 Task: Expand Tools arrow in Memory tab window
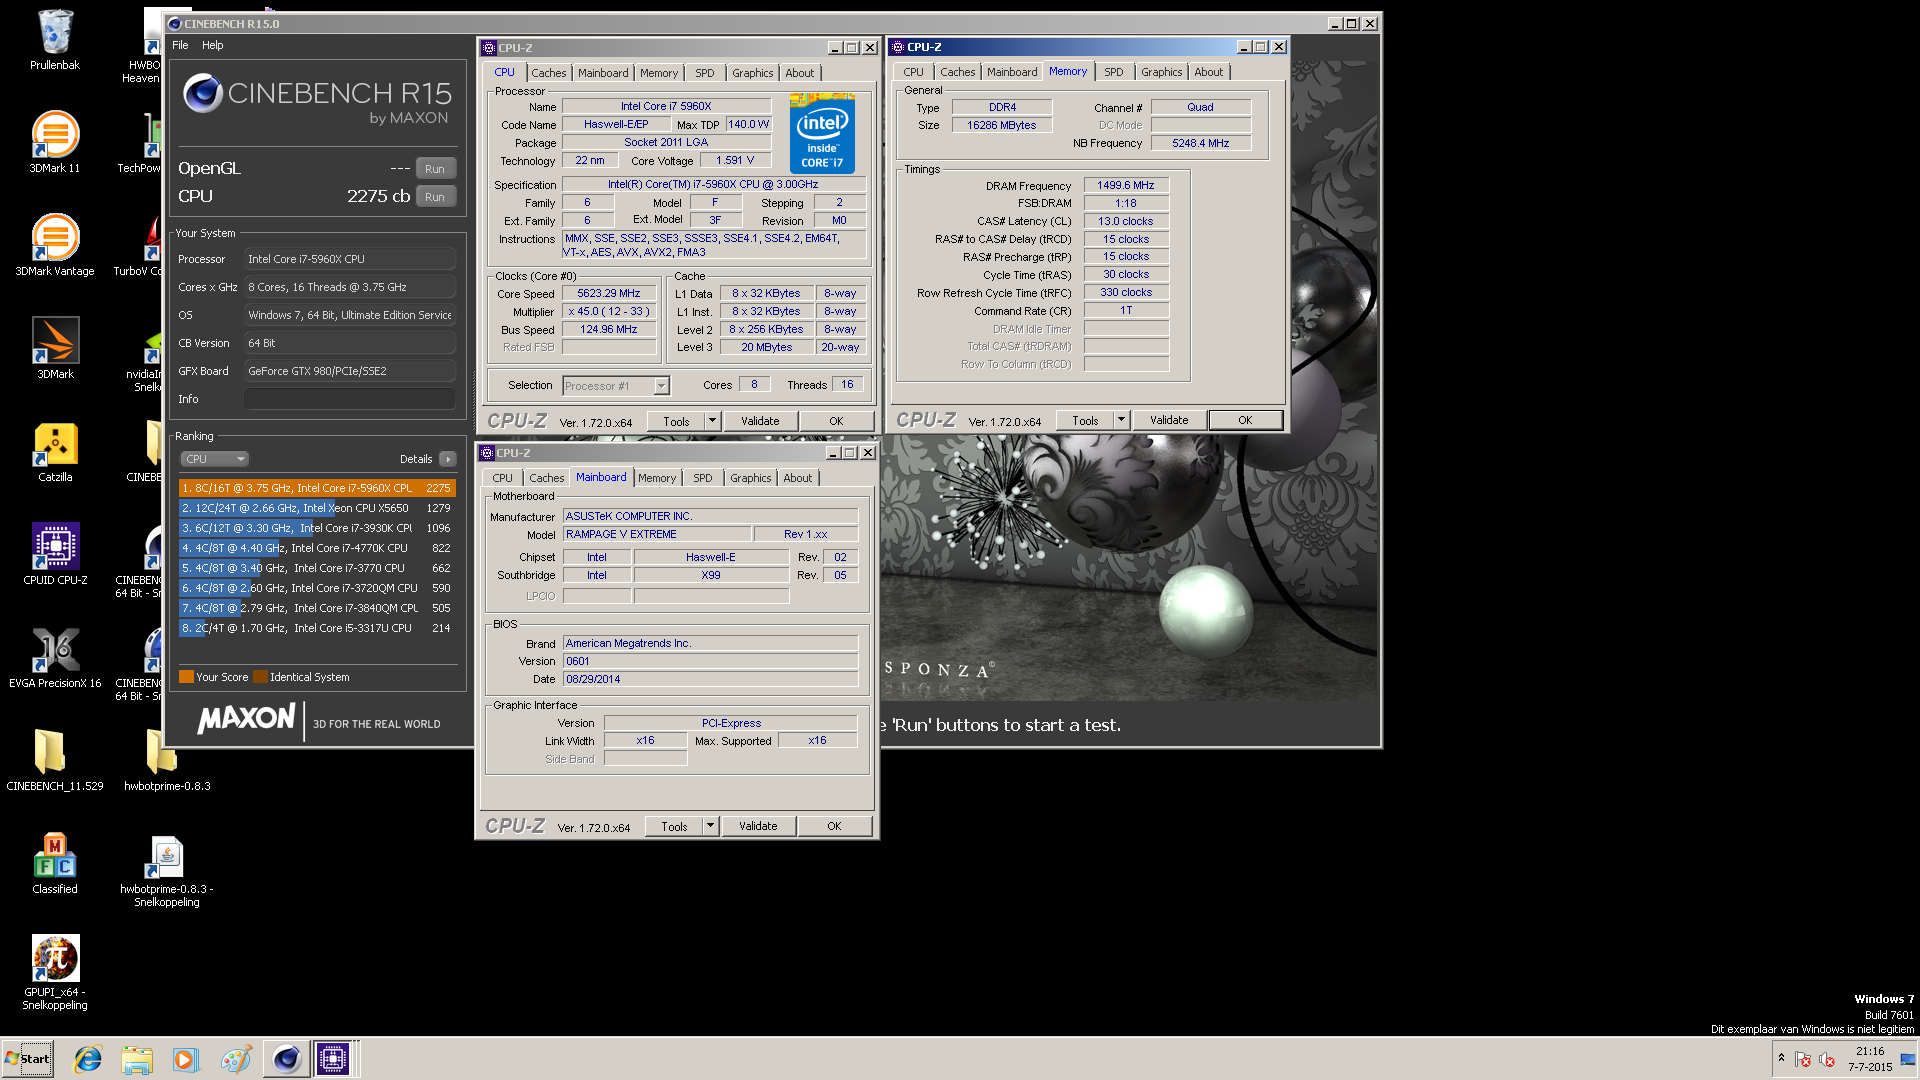(x=1121, y=420)
